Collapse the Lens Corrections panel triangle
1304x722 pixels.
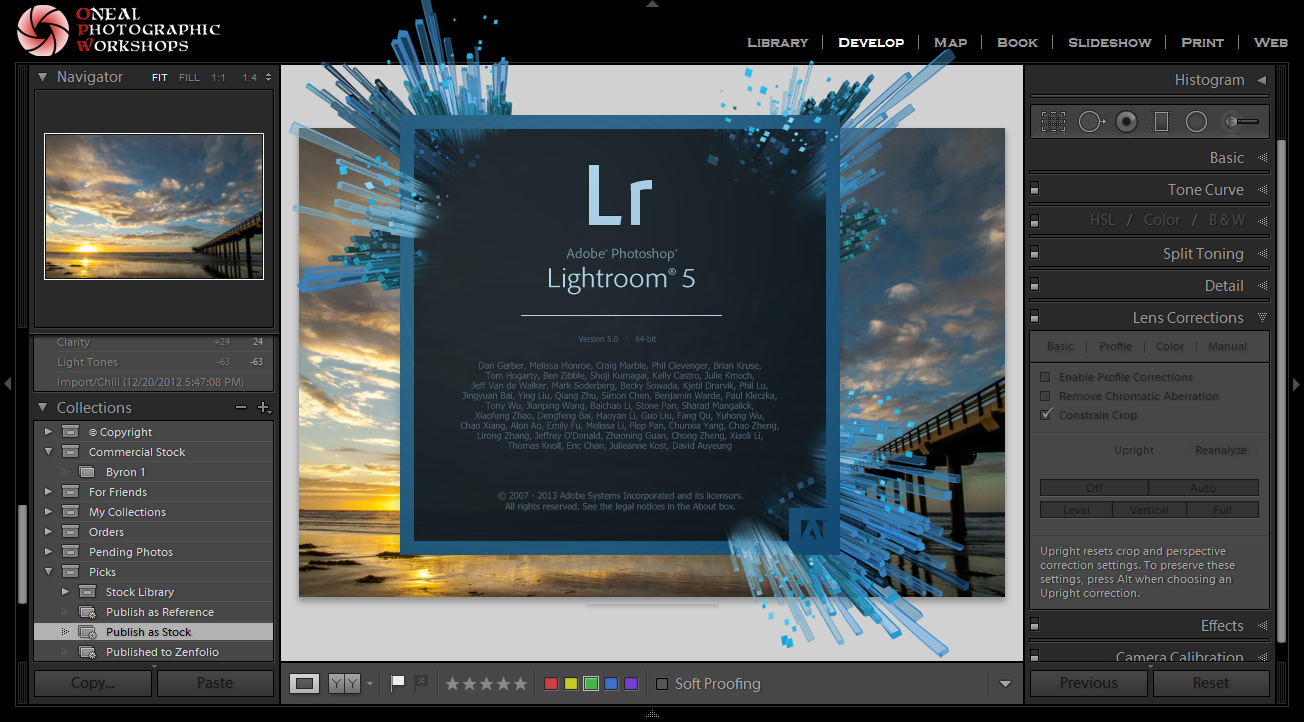(1262, 317)
